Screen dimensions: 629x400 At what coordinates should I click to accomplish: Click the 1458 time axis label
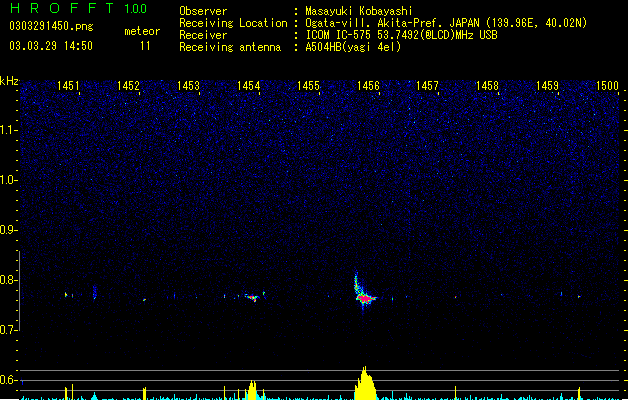487,86
